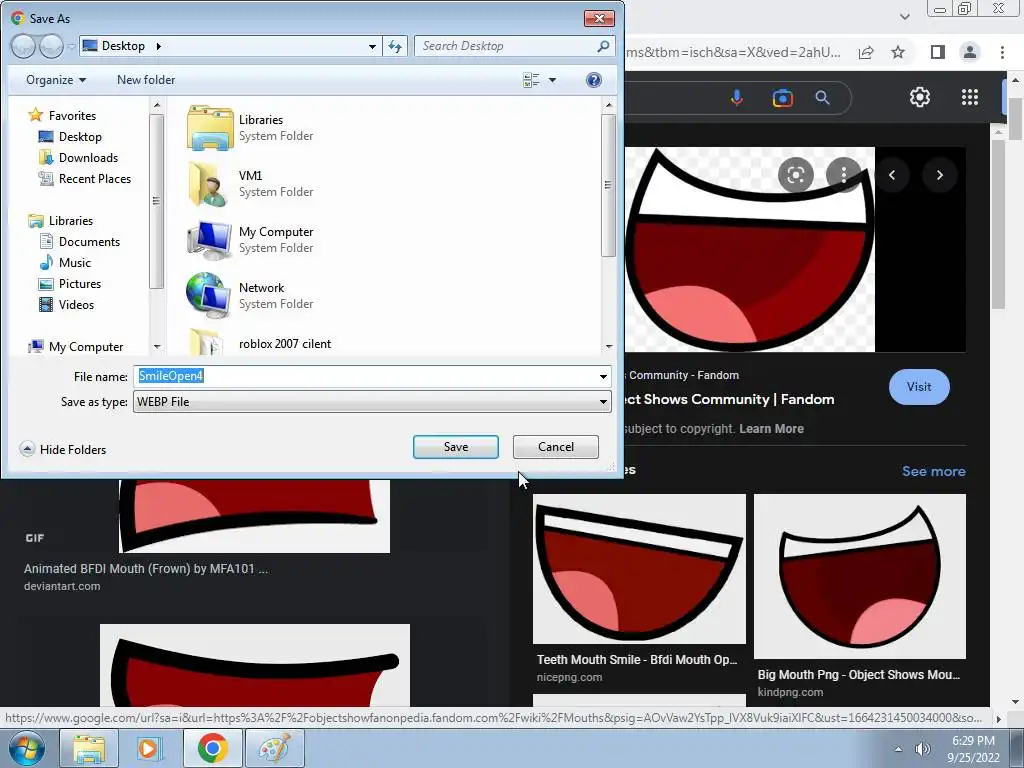The height and width of the screenshot is (768, 1024).
Task: Click the See more link
Action: [x=933, y=471]
